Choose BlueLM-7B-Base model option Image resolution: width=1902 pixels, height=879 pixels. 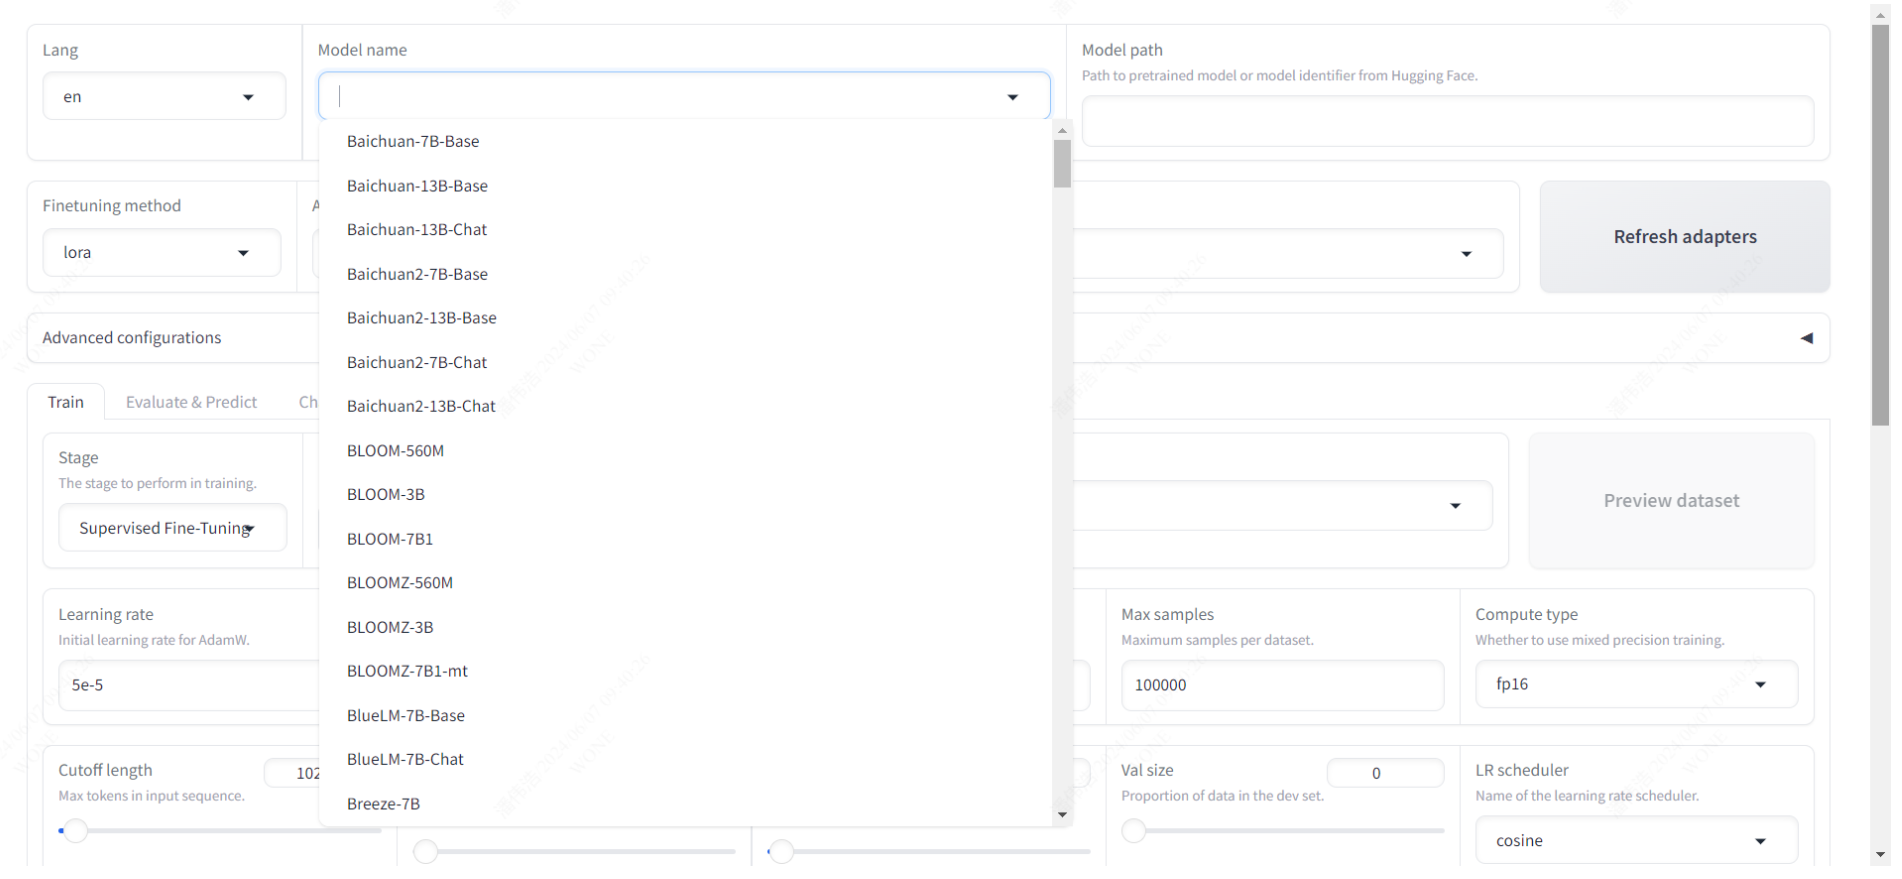tap(685, 716)
